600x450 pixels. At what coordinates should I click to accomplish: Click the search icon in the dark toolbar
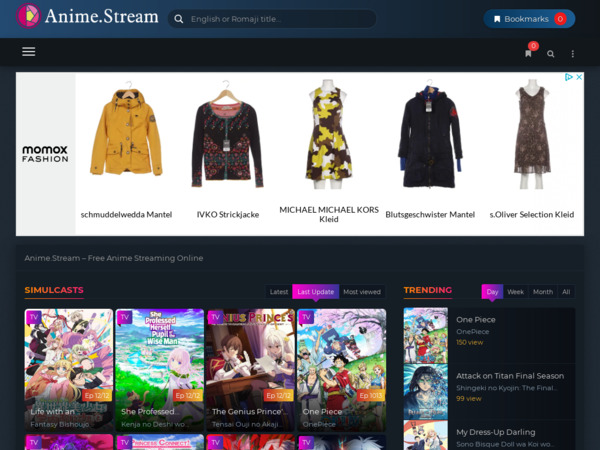551,54
